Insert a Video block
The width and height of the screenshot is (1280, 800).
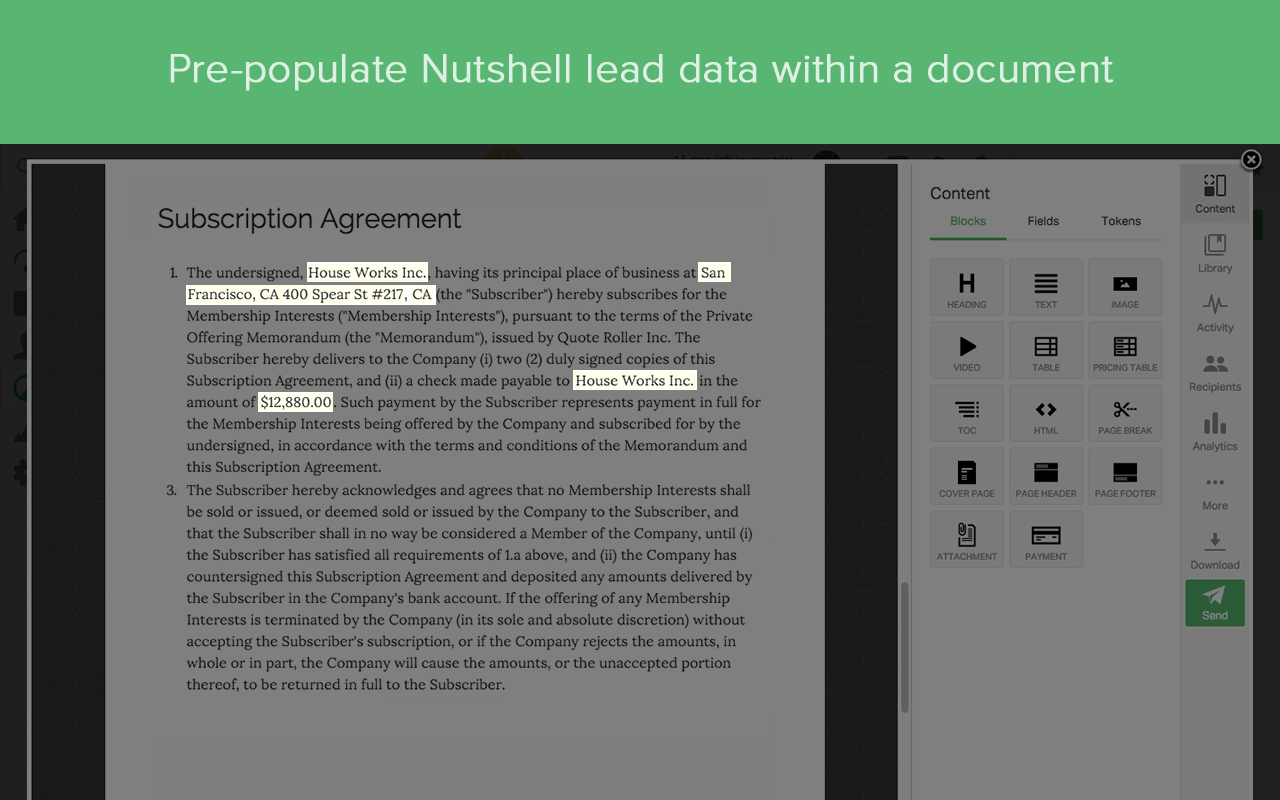point(966,350)
